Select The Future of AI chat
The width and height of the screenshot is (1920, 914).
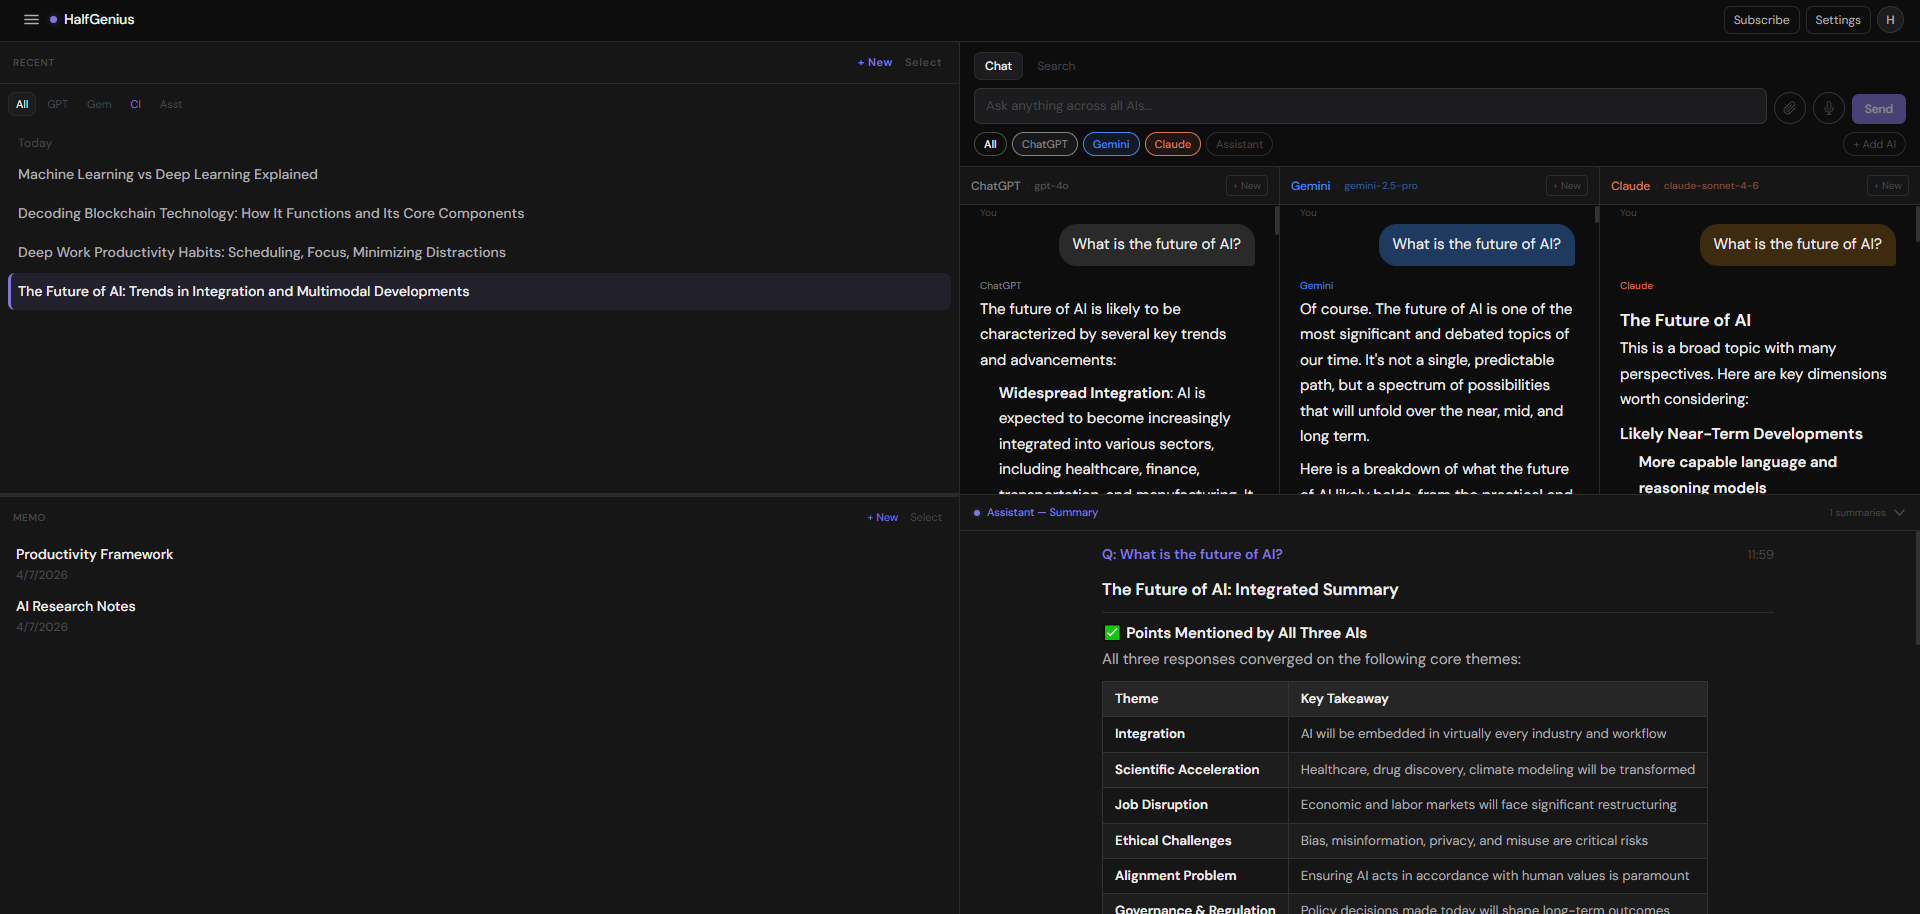point(479,291)
